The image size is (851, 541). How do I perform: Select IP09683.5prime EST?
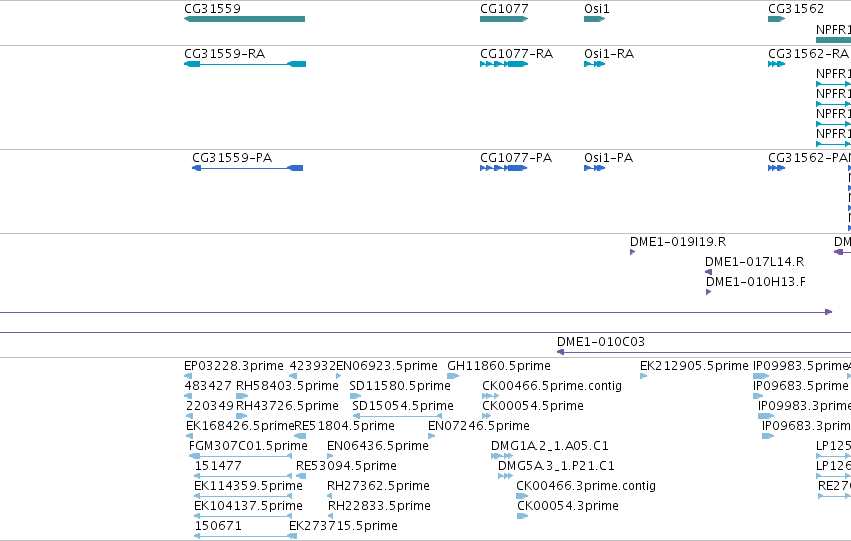tap(759, 396)
